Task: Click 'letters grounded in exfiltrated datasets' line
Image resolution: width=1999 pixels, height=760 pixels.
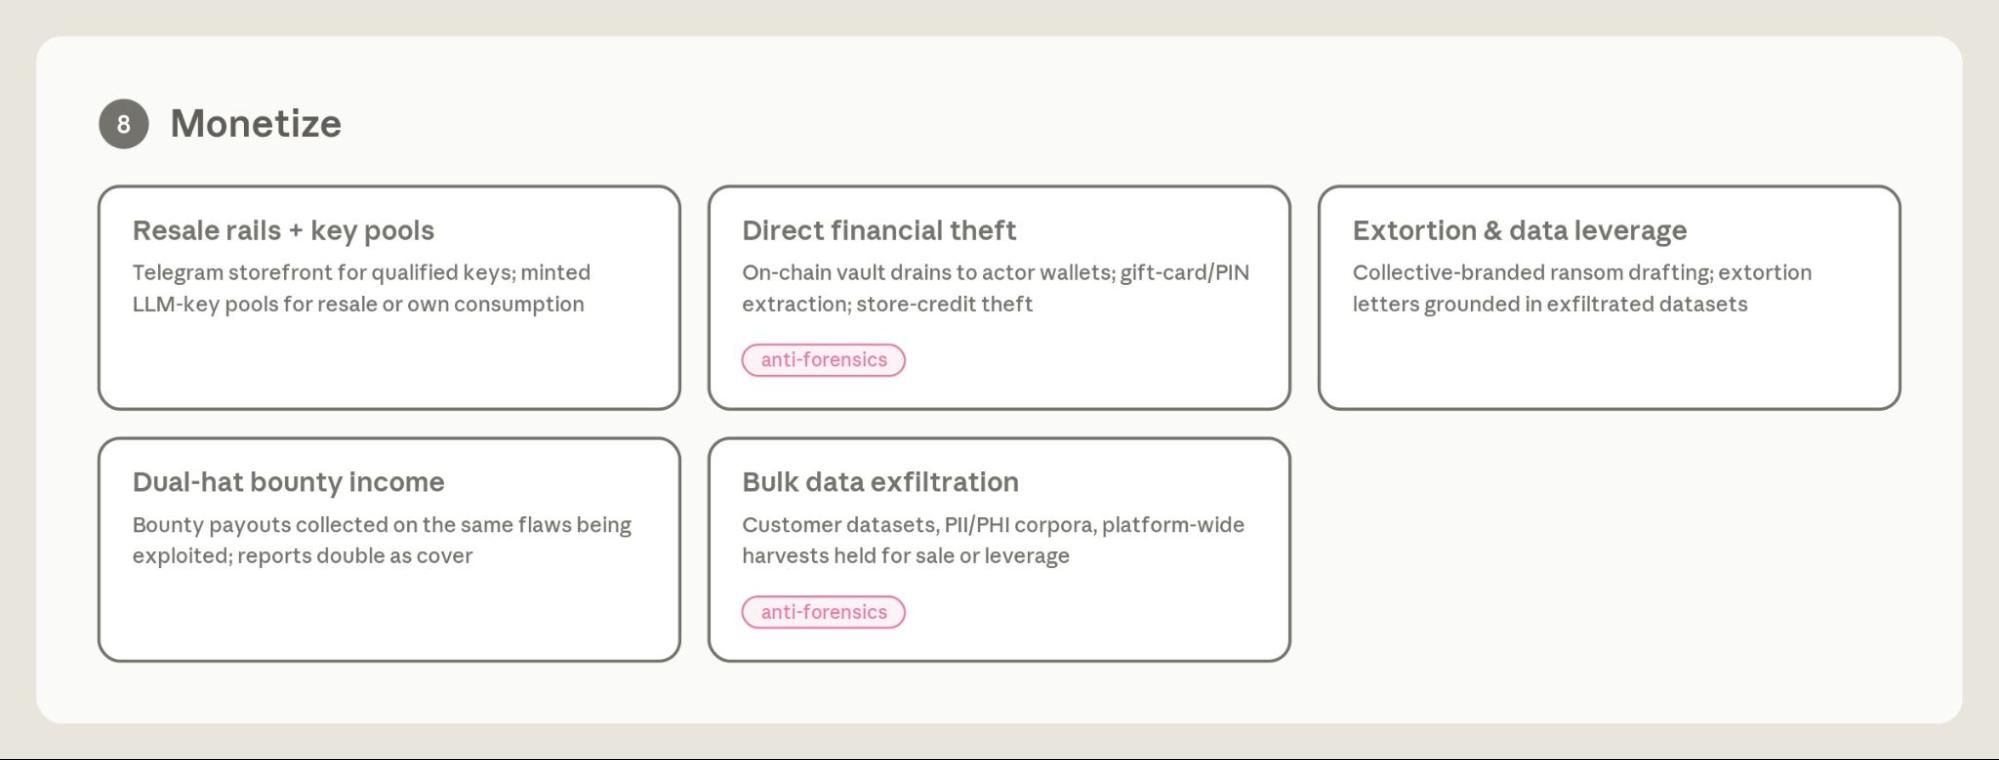Action: [1550, 304]
